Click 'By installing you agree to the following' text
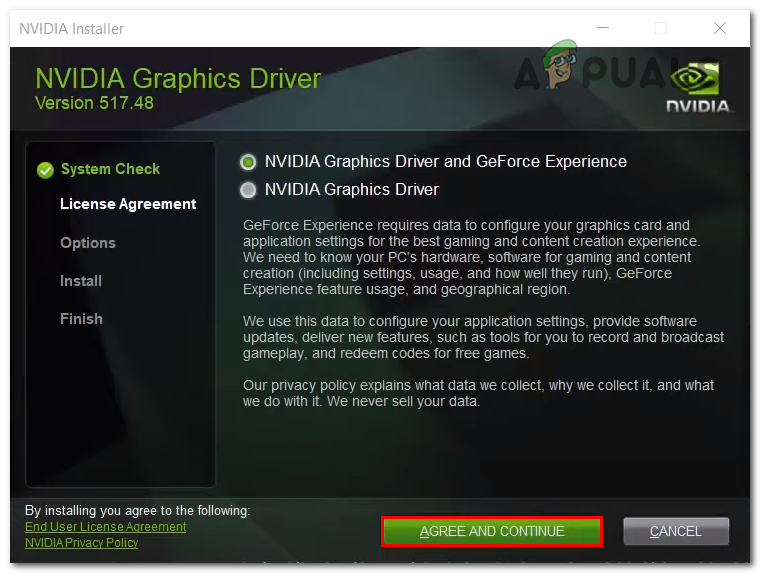Screen dimensions: 761x574 [x=138, y=510]
